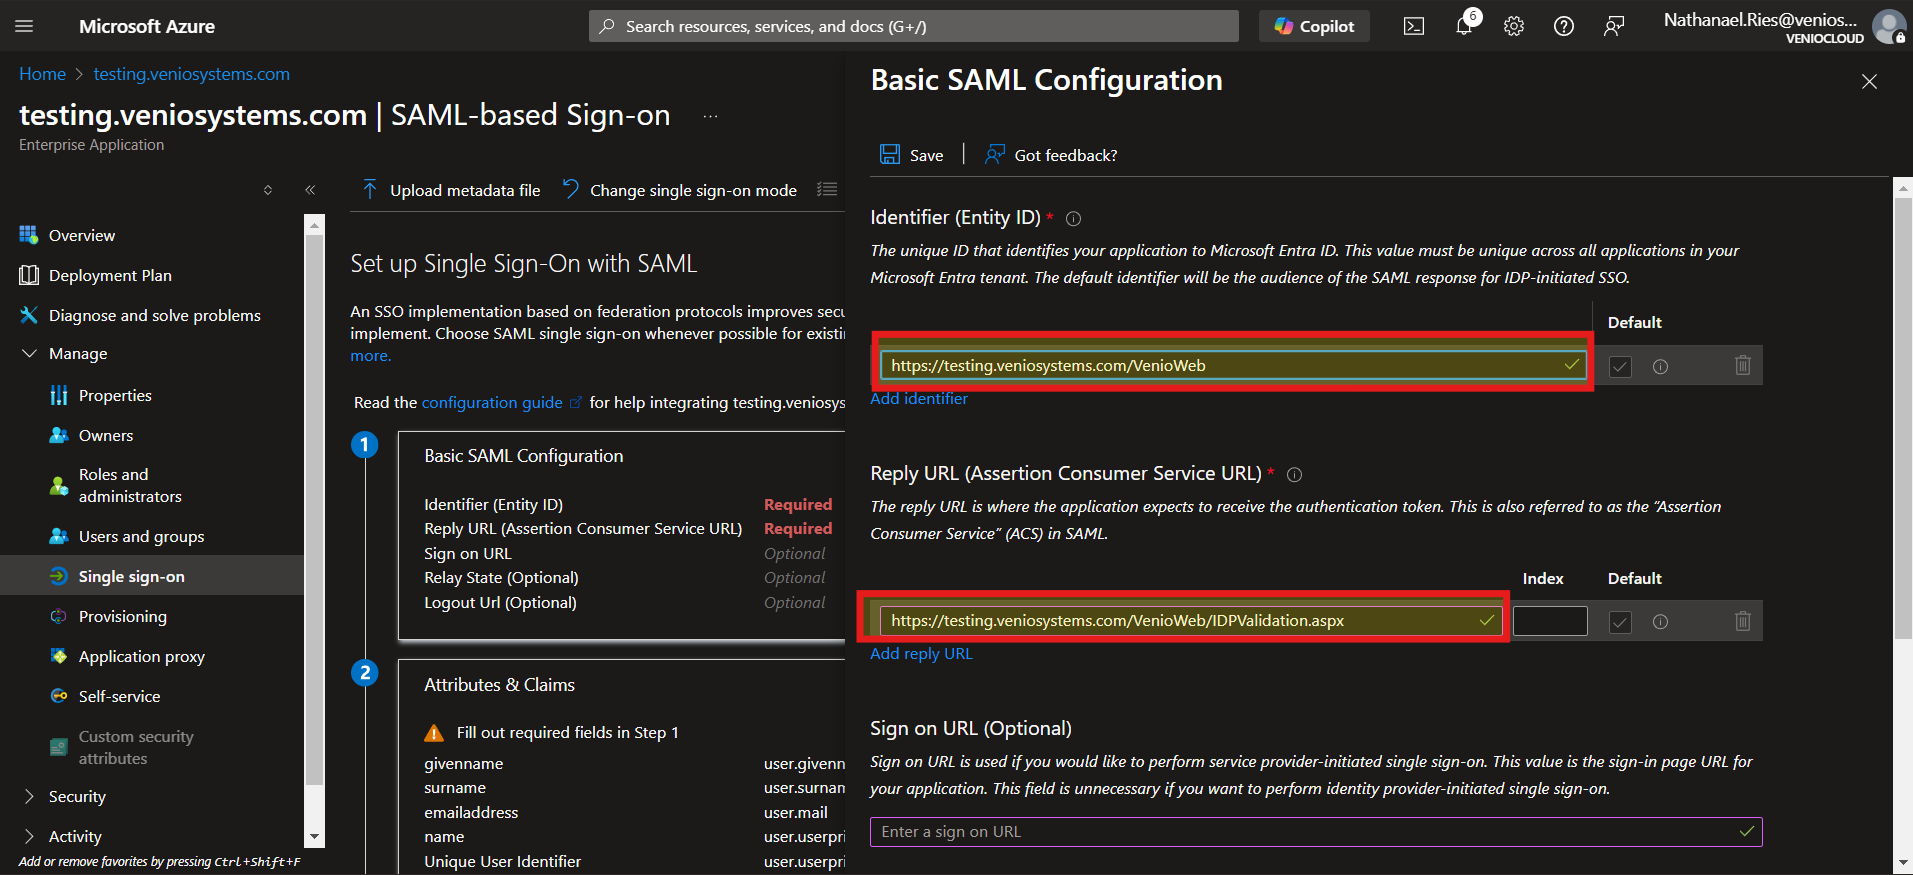Click the Copilot button
The image size is (1913, 875).
(x=1314, y=26)
